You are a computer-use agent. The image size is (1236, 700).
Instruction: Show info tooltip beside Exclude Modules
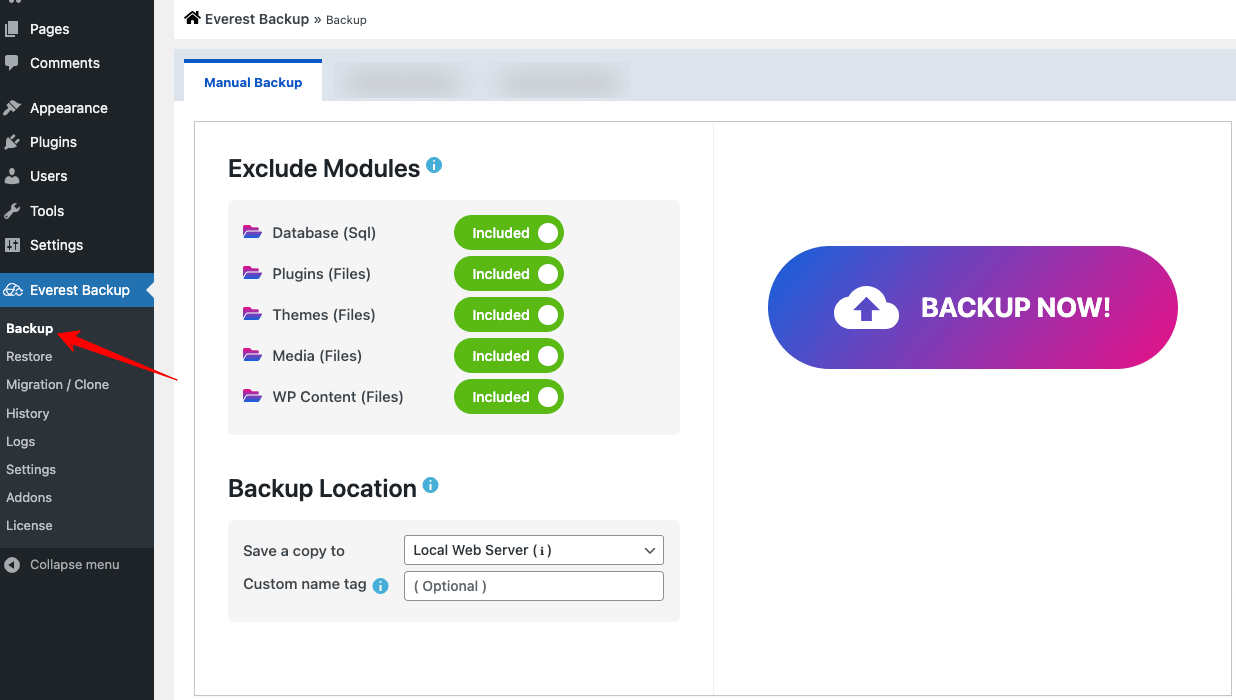(434, 165)
